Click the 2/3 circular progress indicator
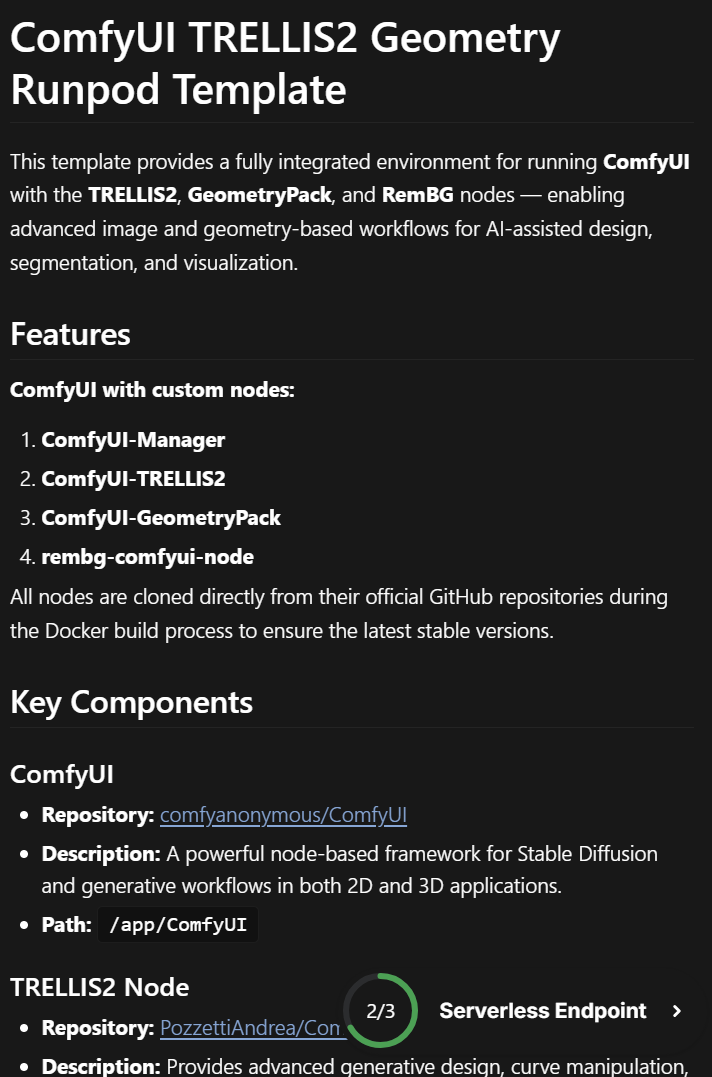Viewport: 712px width, 1077px height. [380, 1011]
